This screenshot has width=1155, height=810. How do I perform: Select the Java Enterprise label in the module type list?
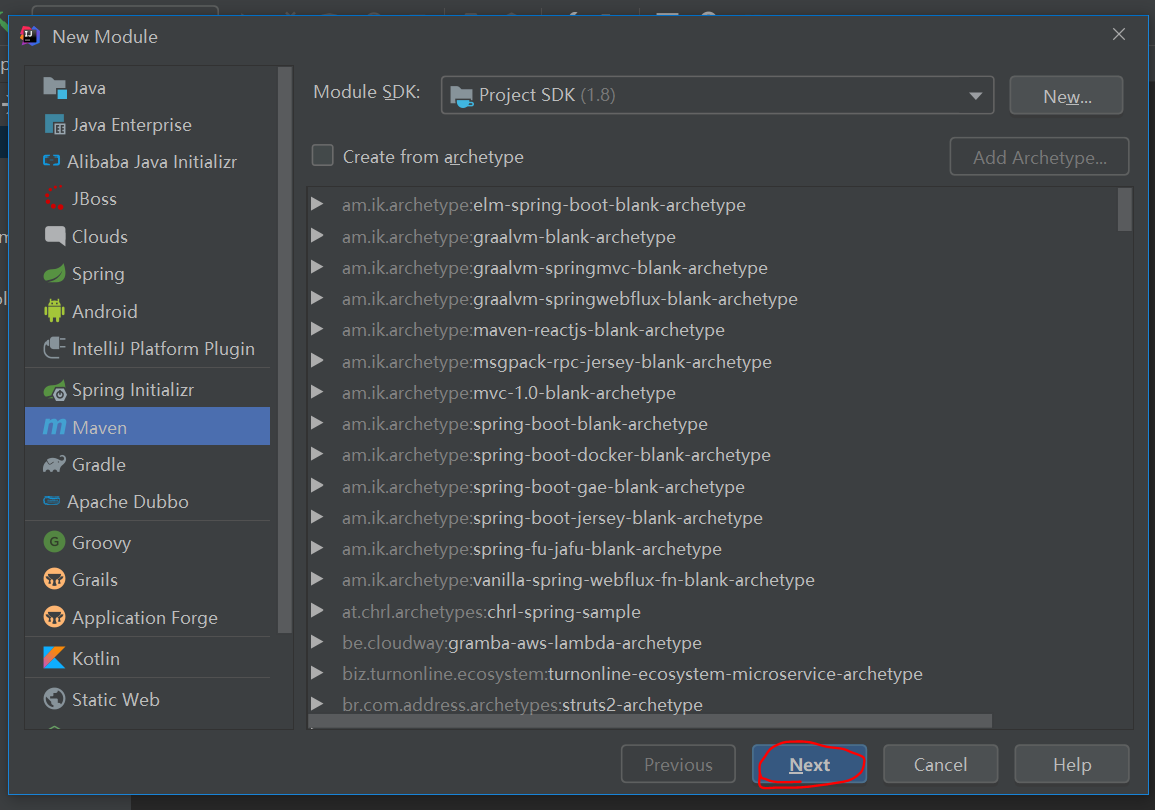click(132, 125)
